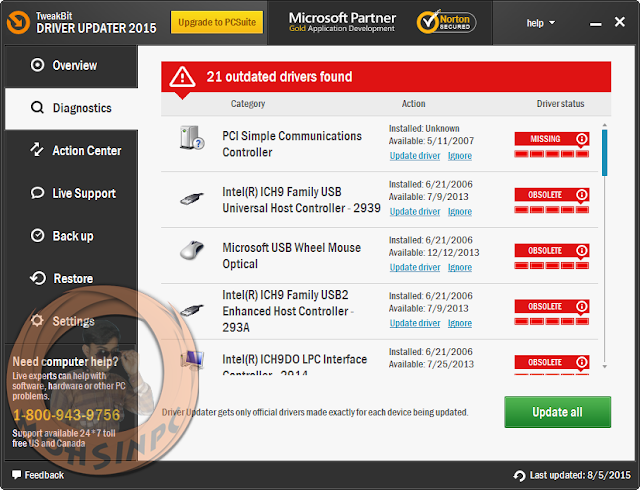Click the PCI Simple Communications device icon
Image resolution: width=640 pixels, height=490 pixels.
(192, 138)
